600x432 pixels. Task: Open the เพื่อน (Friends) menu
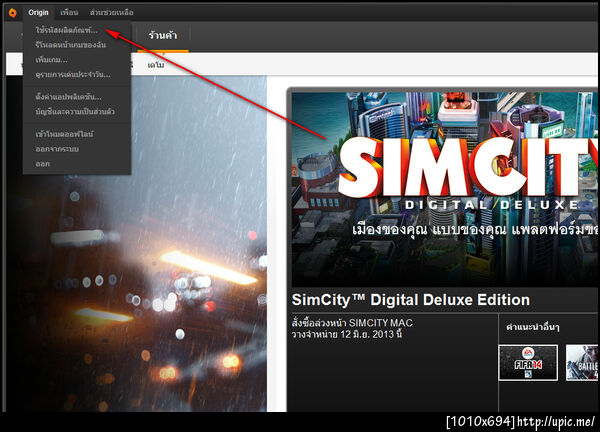69,13
